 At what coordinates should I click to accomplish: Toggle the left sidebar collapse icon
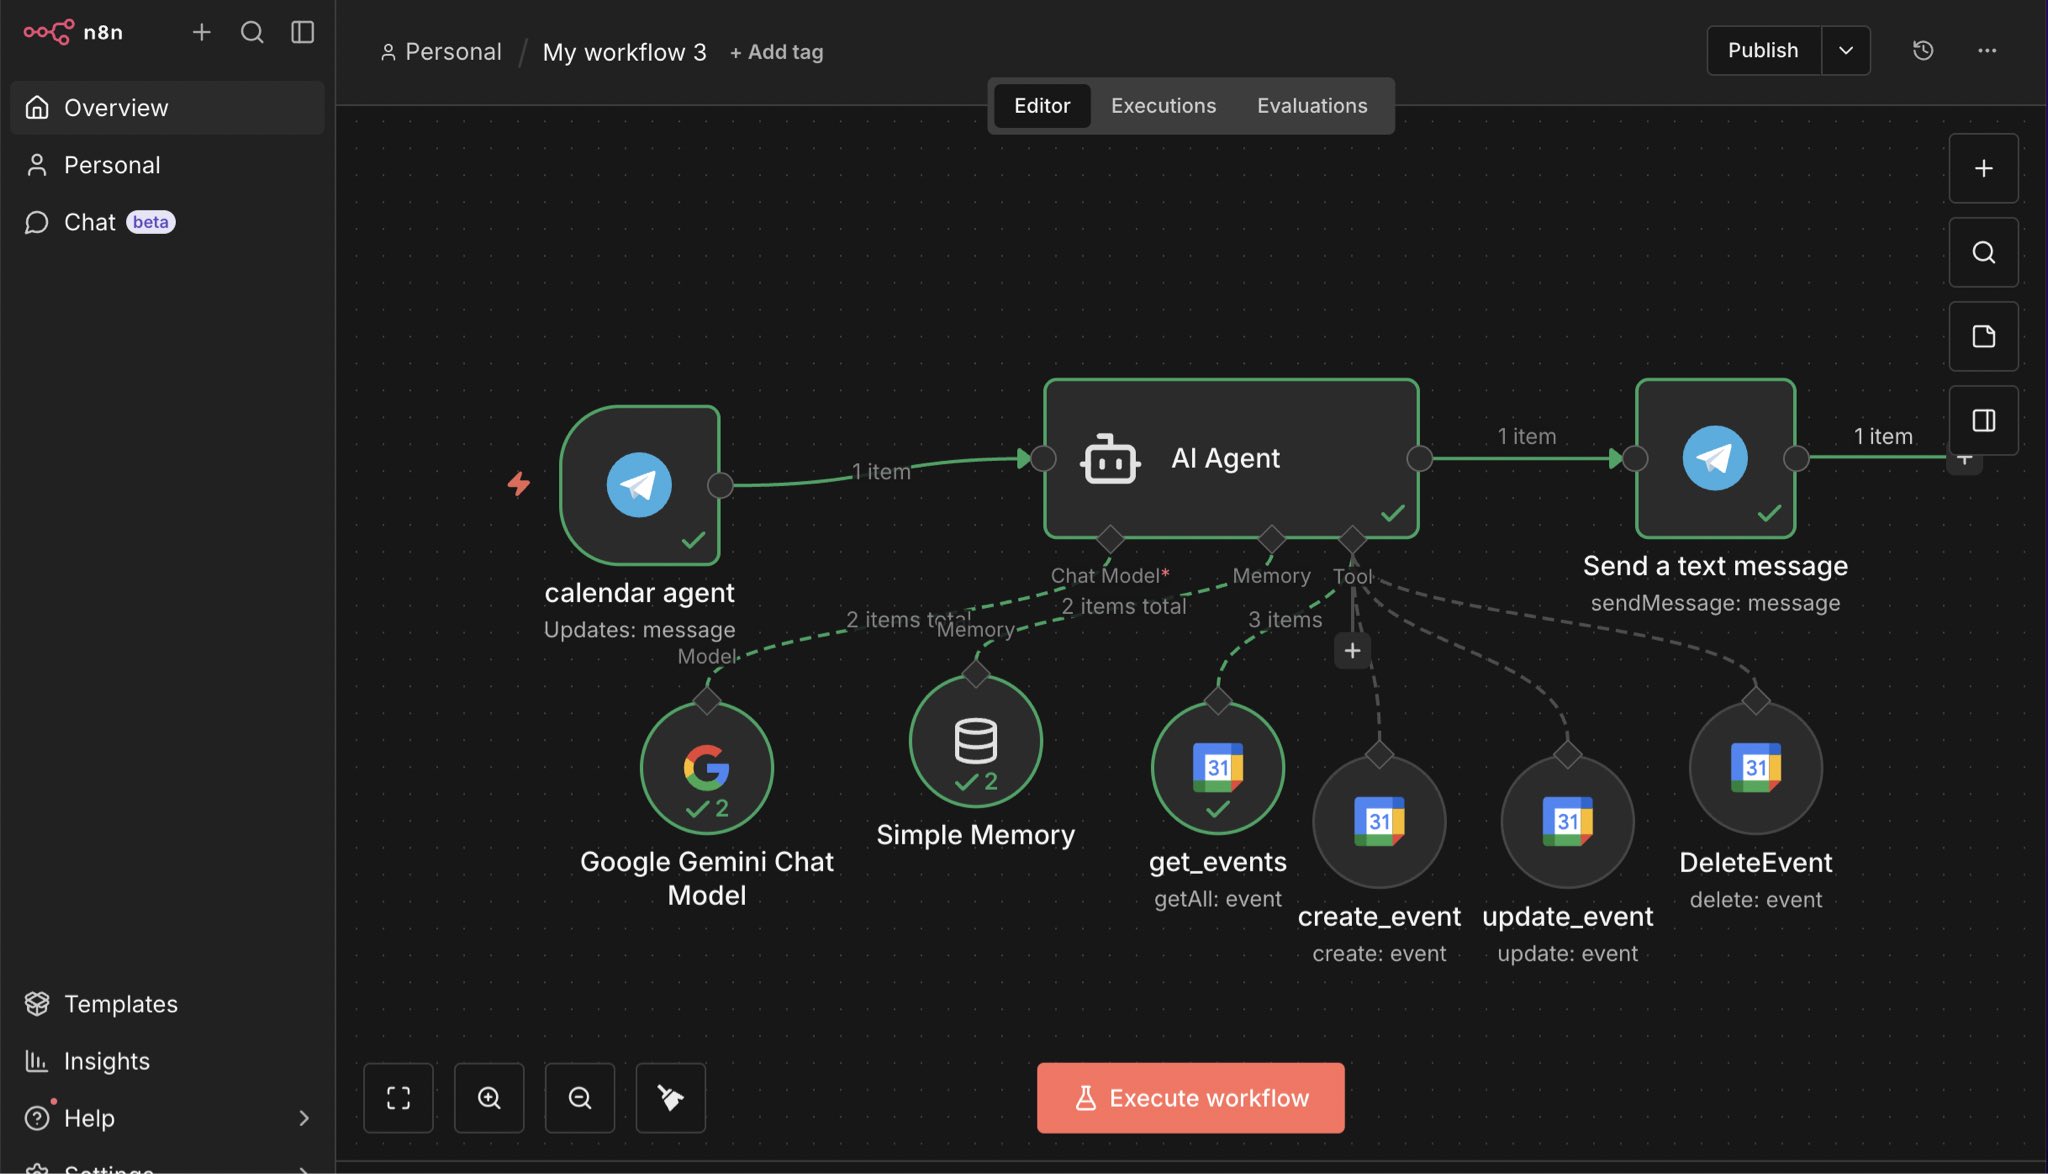[x=302, y=32]
